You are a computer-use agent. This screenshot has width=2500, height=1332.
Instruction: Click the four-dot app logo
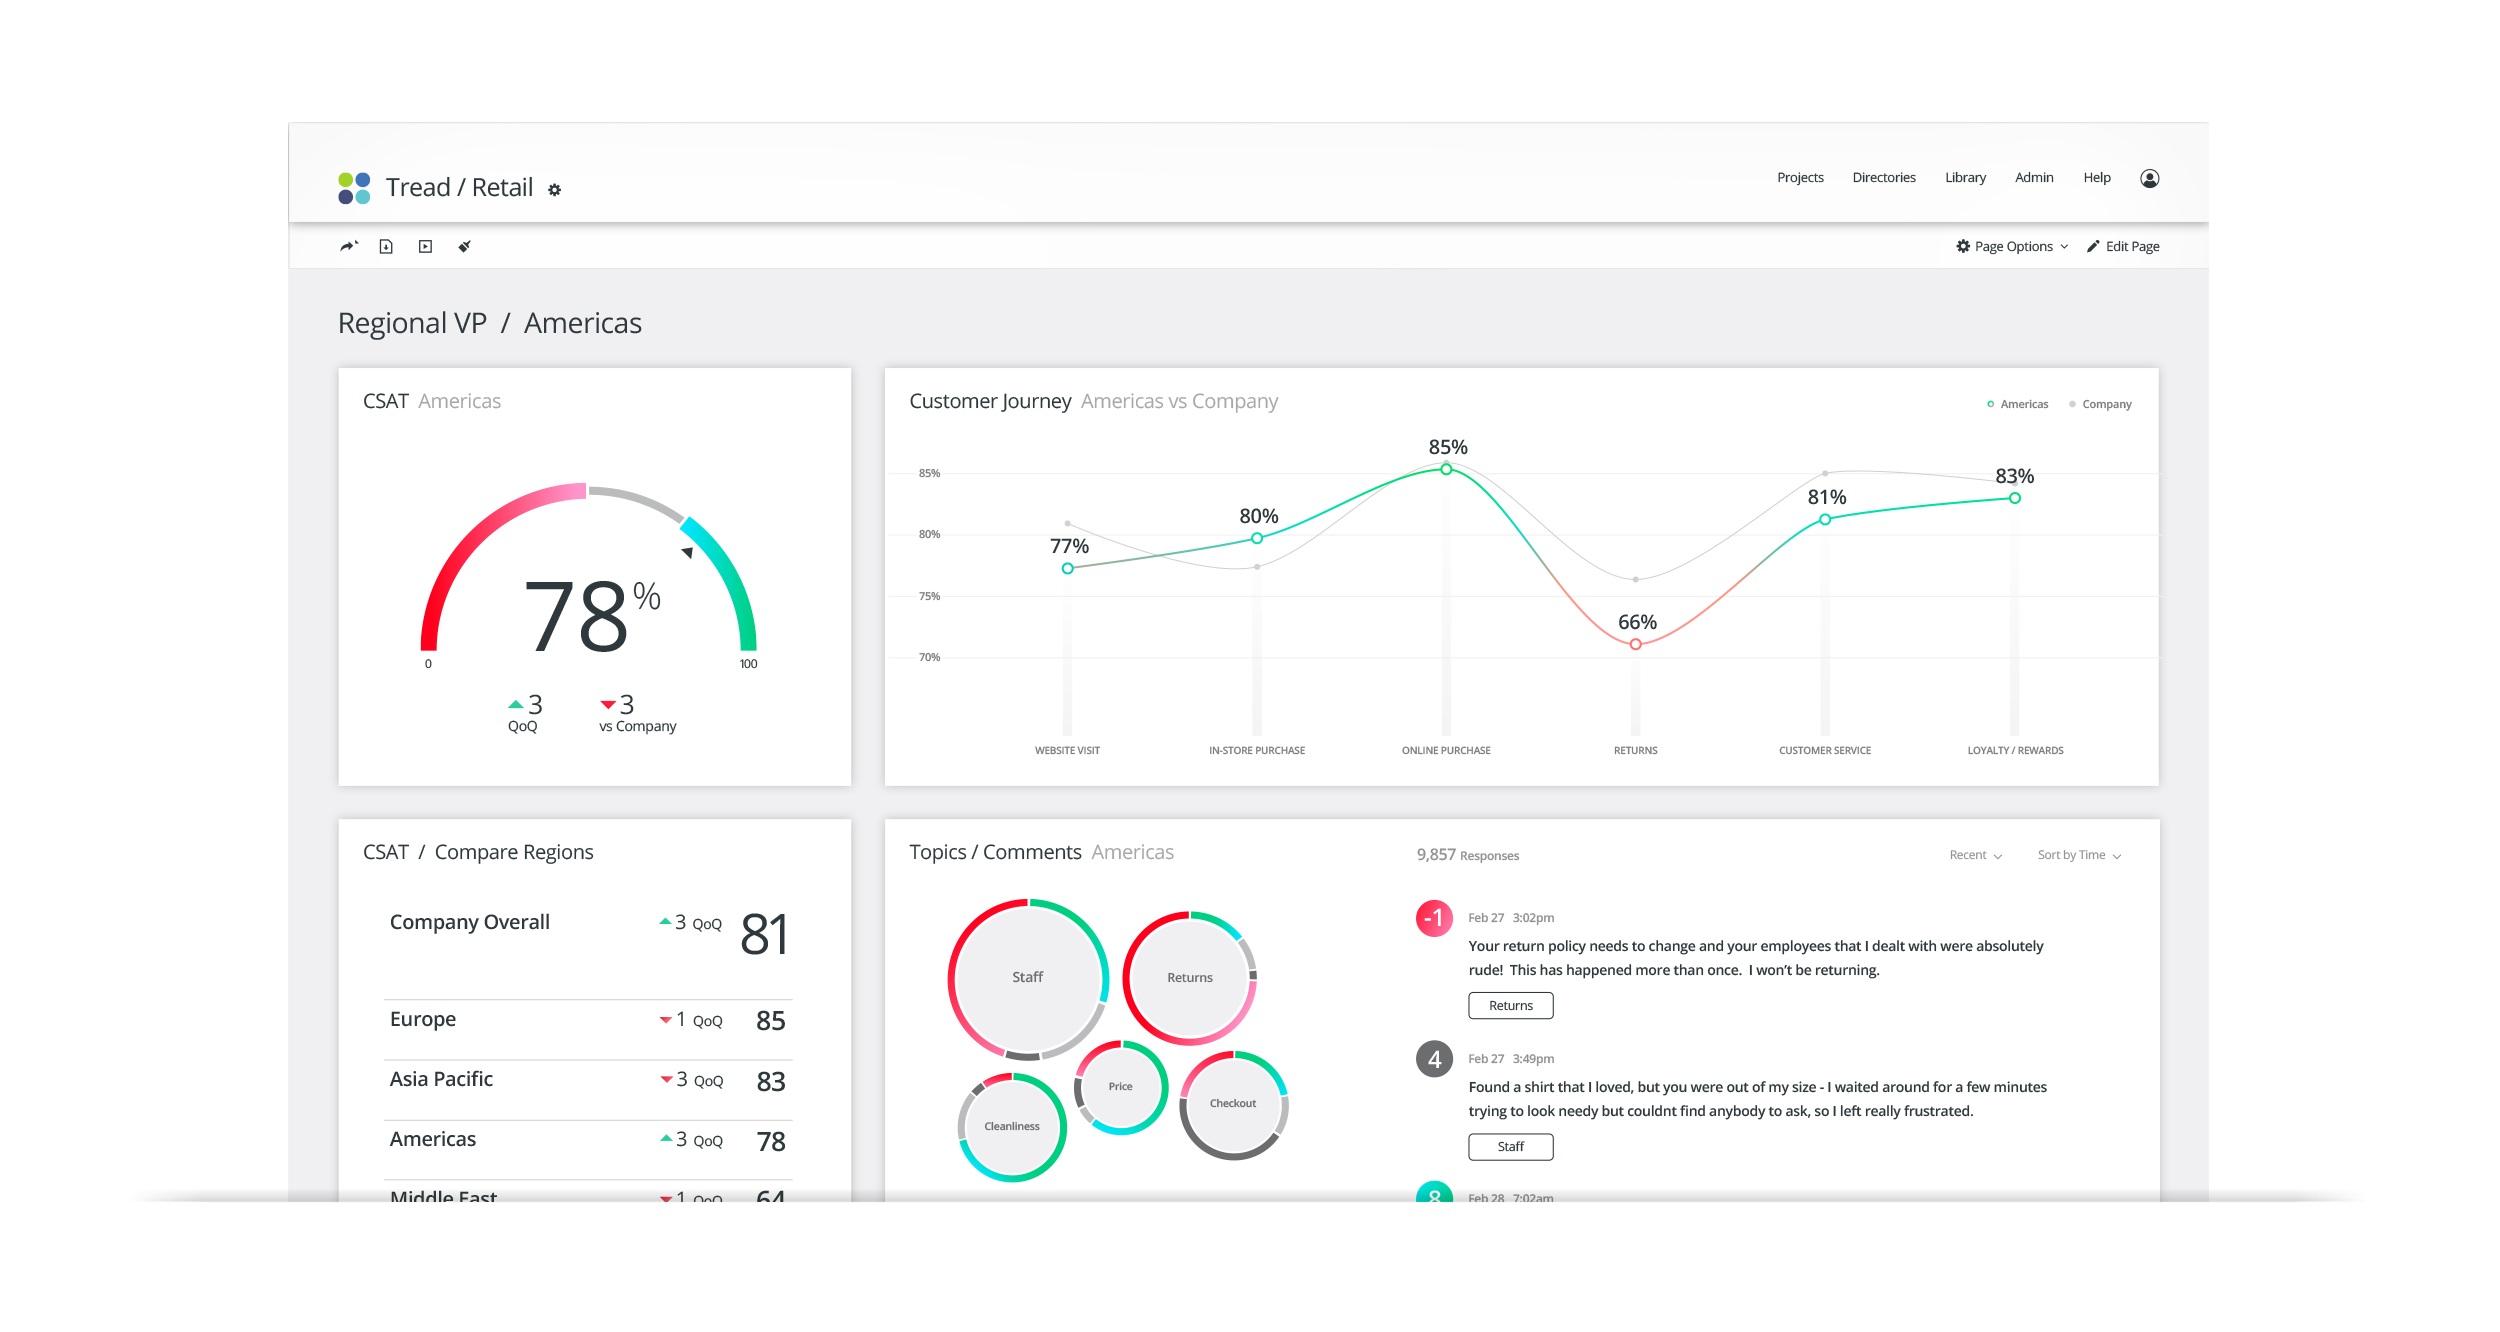pyautogui.click(x=354, y=188)
